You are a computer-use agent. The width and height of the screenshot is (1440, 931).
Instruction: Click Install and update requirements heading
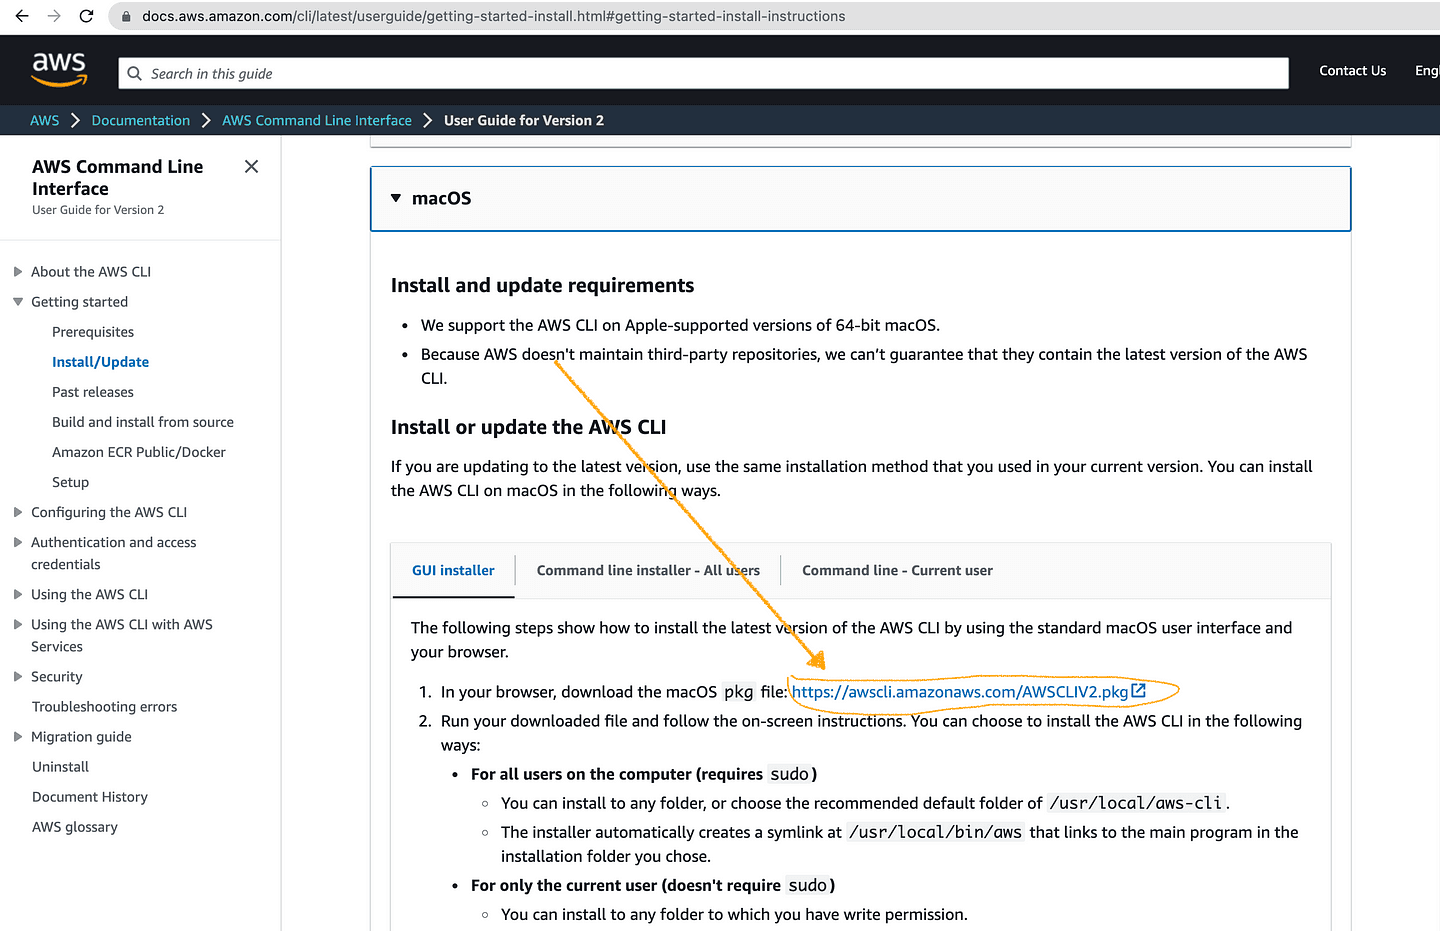click(x=542, y=285)
